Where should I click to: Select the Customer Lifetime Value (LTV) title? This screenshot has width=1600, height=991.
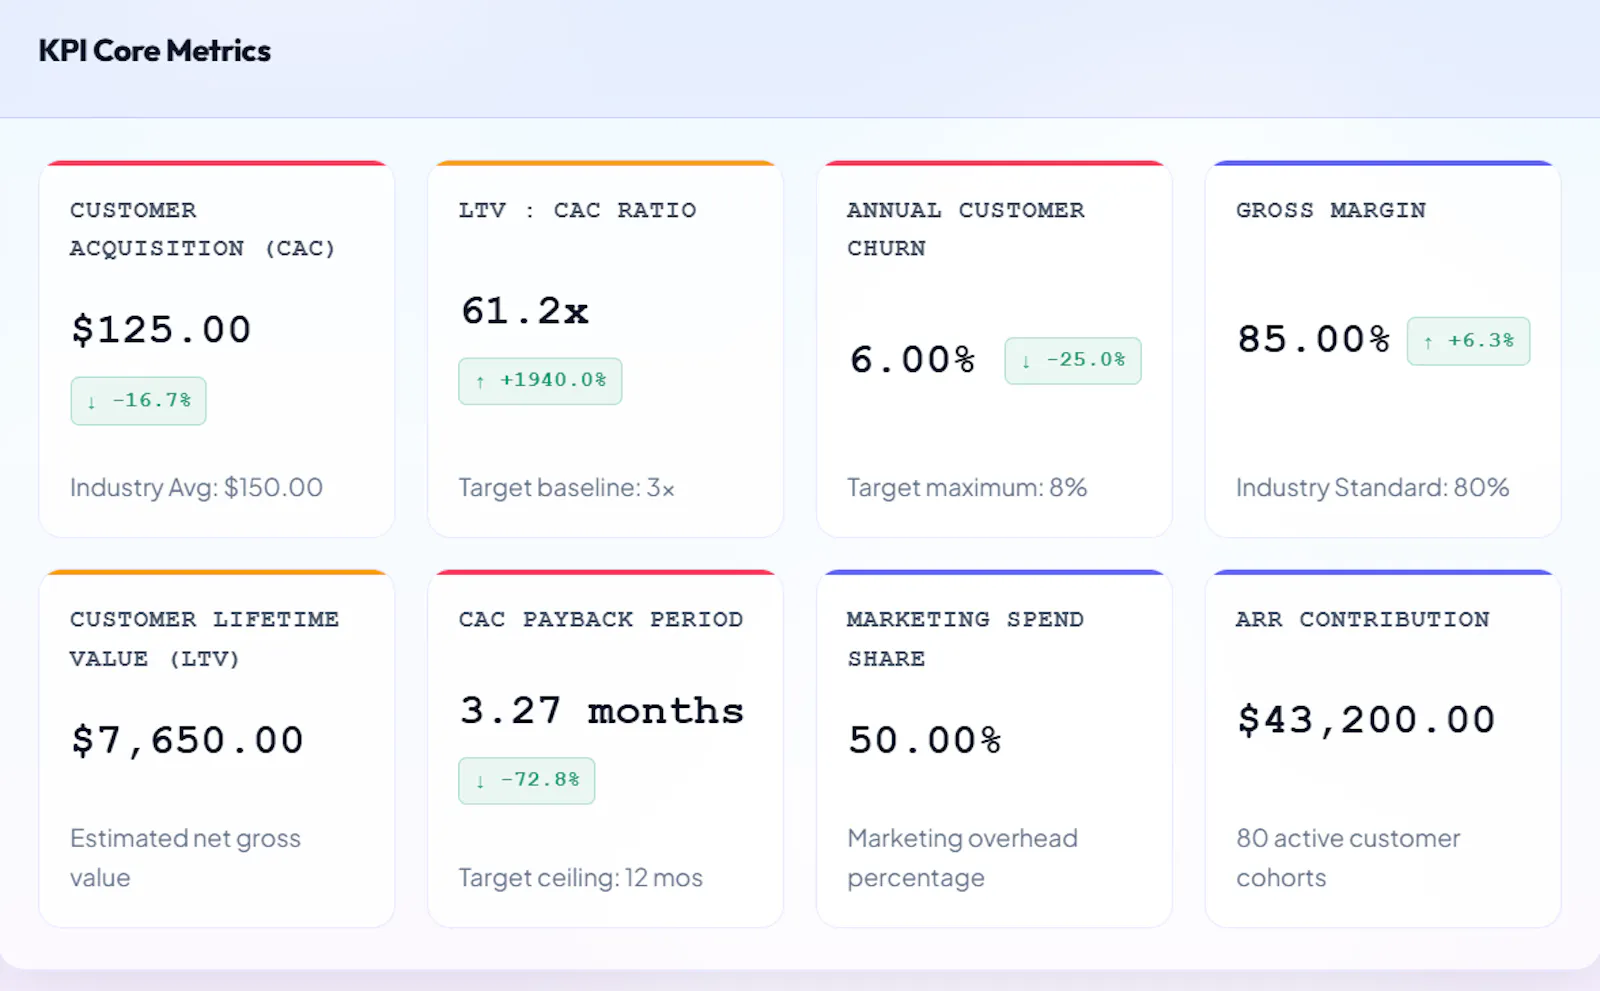[x=204, y=639]
